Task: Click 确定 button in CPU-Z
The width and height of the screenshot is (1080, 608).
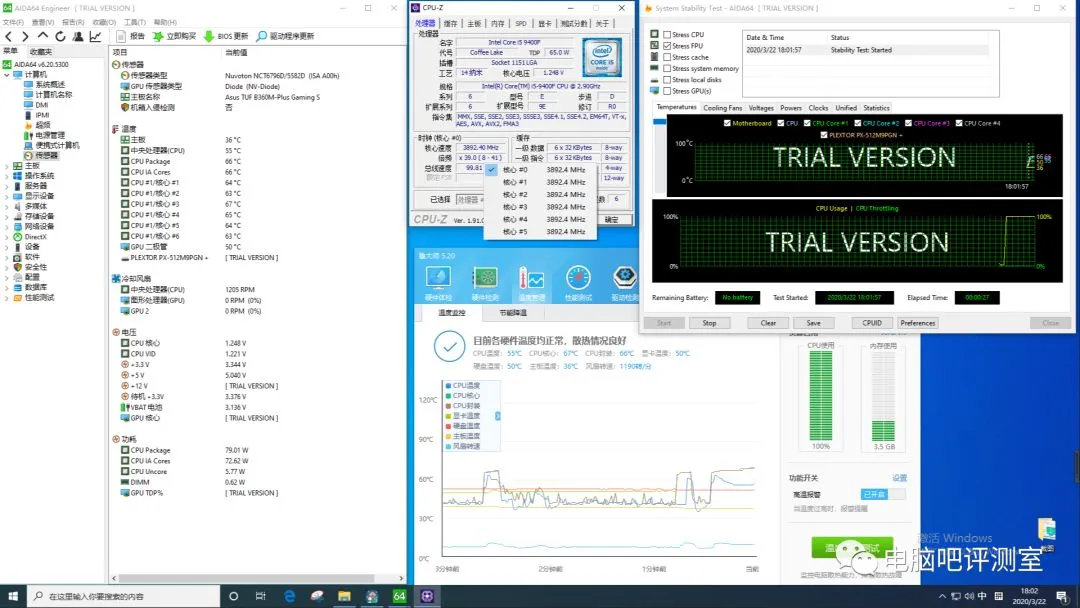Action: point(612,220)
